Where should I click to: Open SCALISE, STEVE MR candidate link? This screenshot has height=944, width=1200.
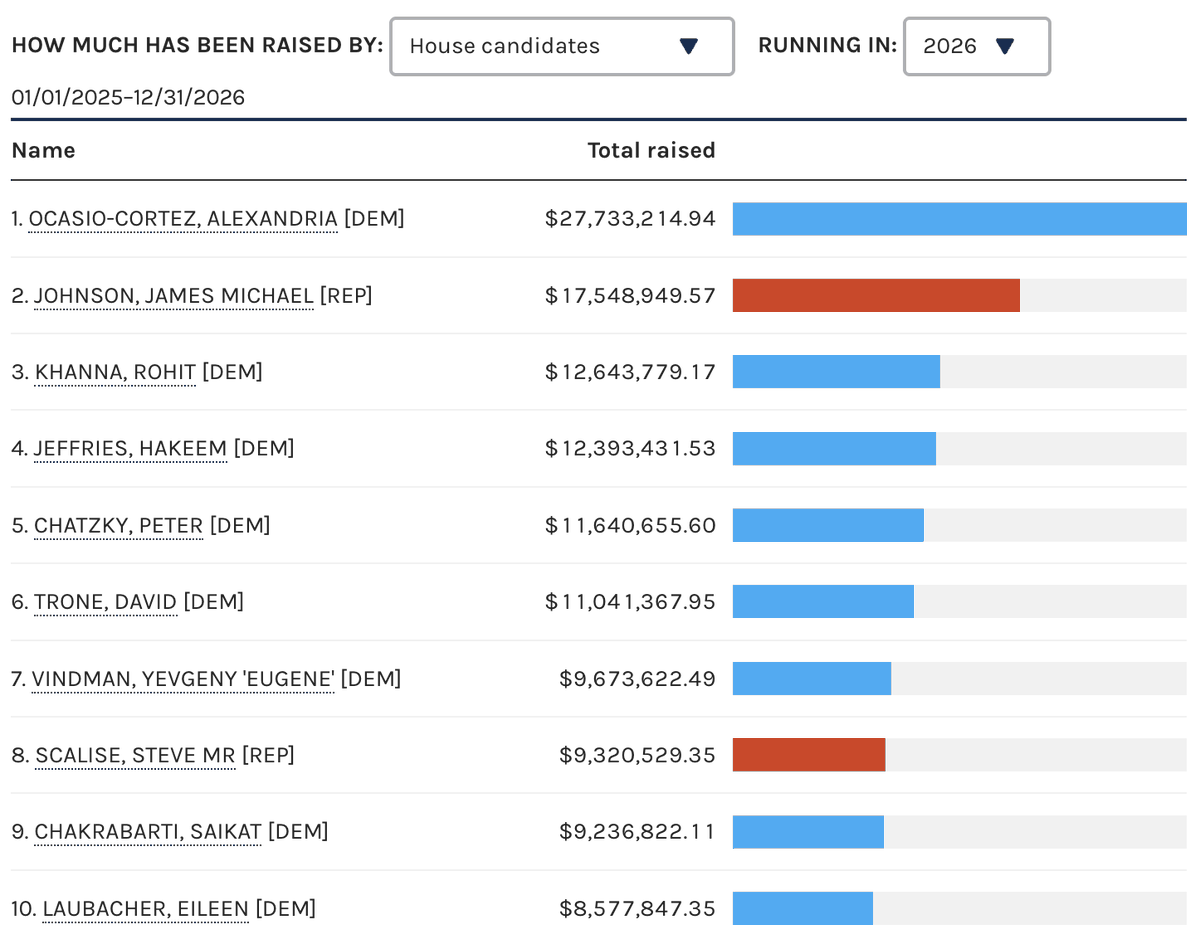pos(135,755)
